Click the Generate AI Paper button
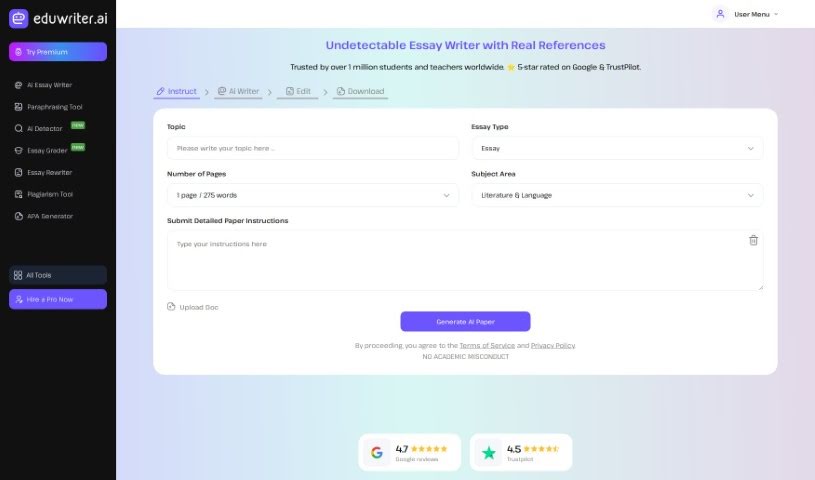 click(465, 321)
